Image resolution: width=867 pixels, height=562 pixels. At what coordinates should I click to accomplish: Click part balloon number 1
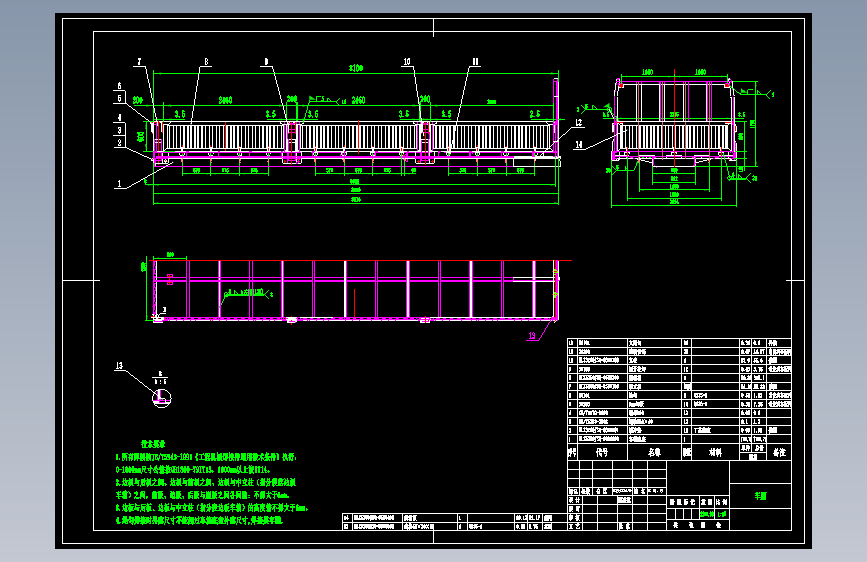point(119,184)
